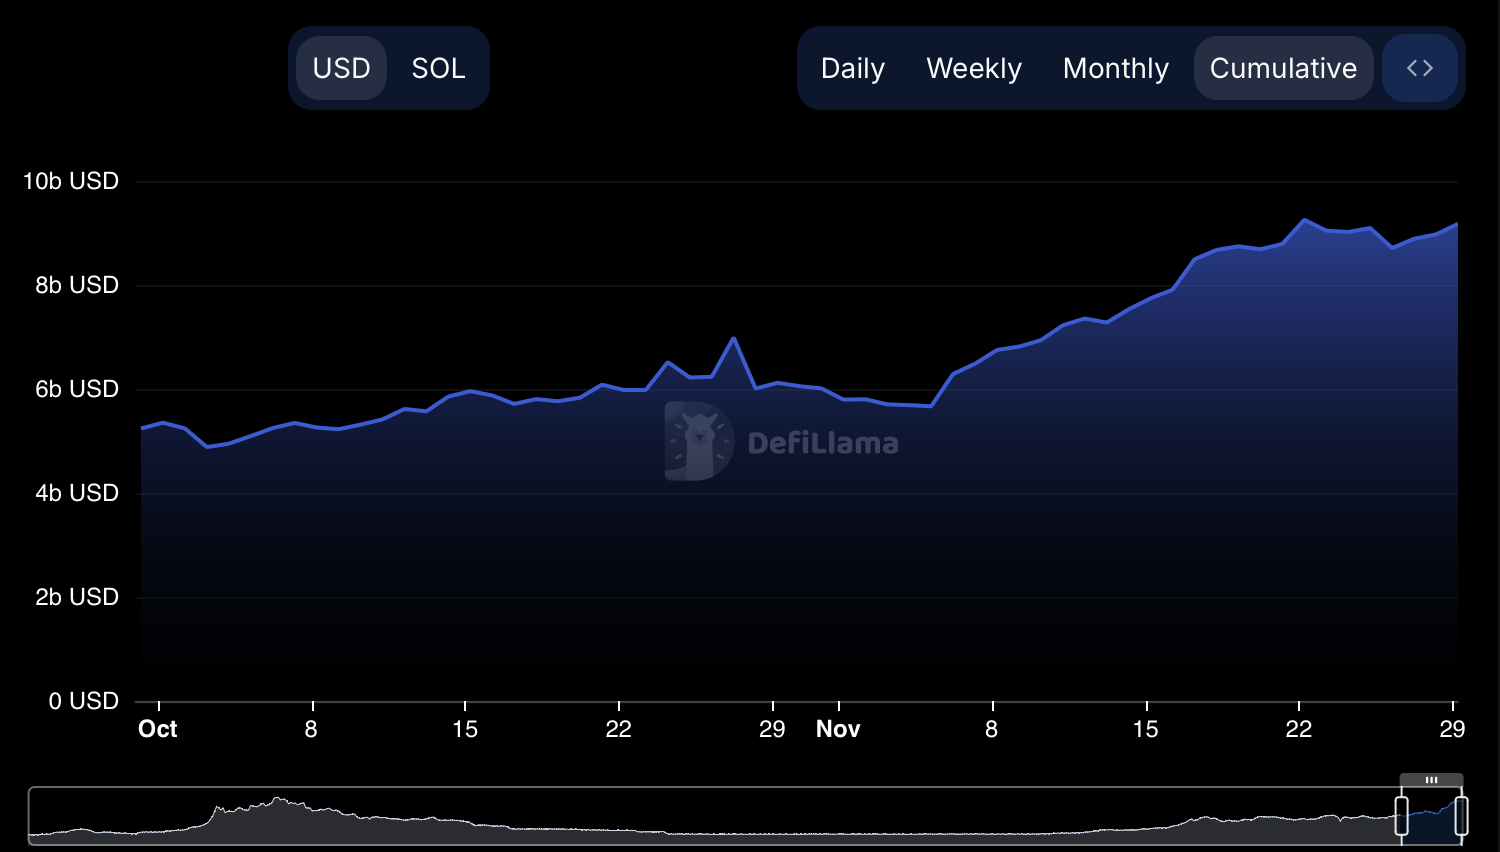This screenshot has width=1500, height=852.
Task: Open the embed code icon button
Action: tap(1420, 68)
